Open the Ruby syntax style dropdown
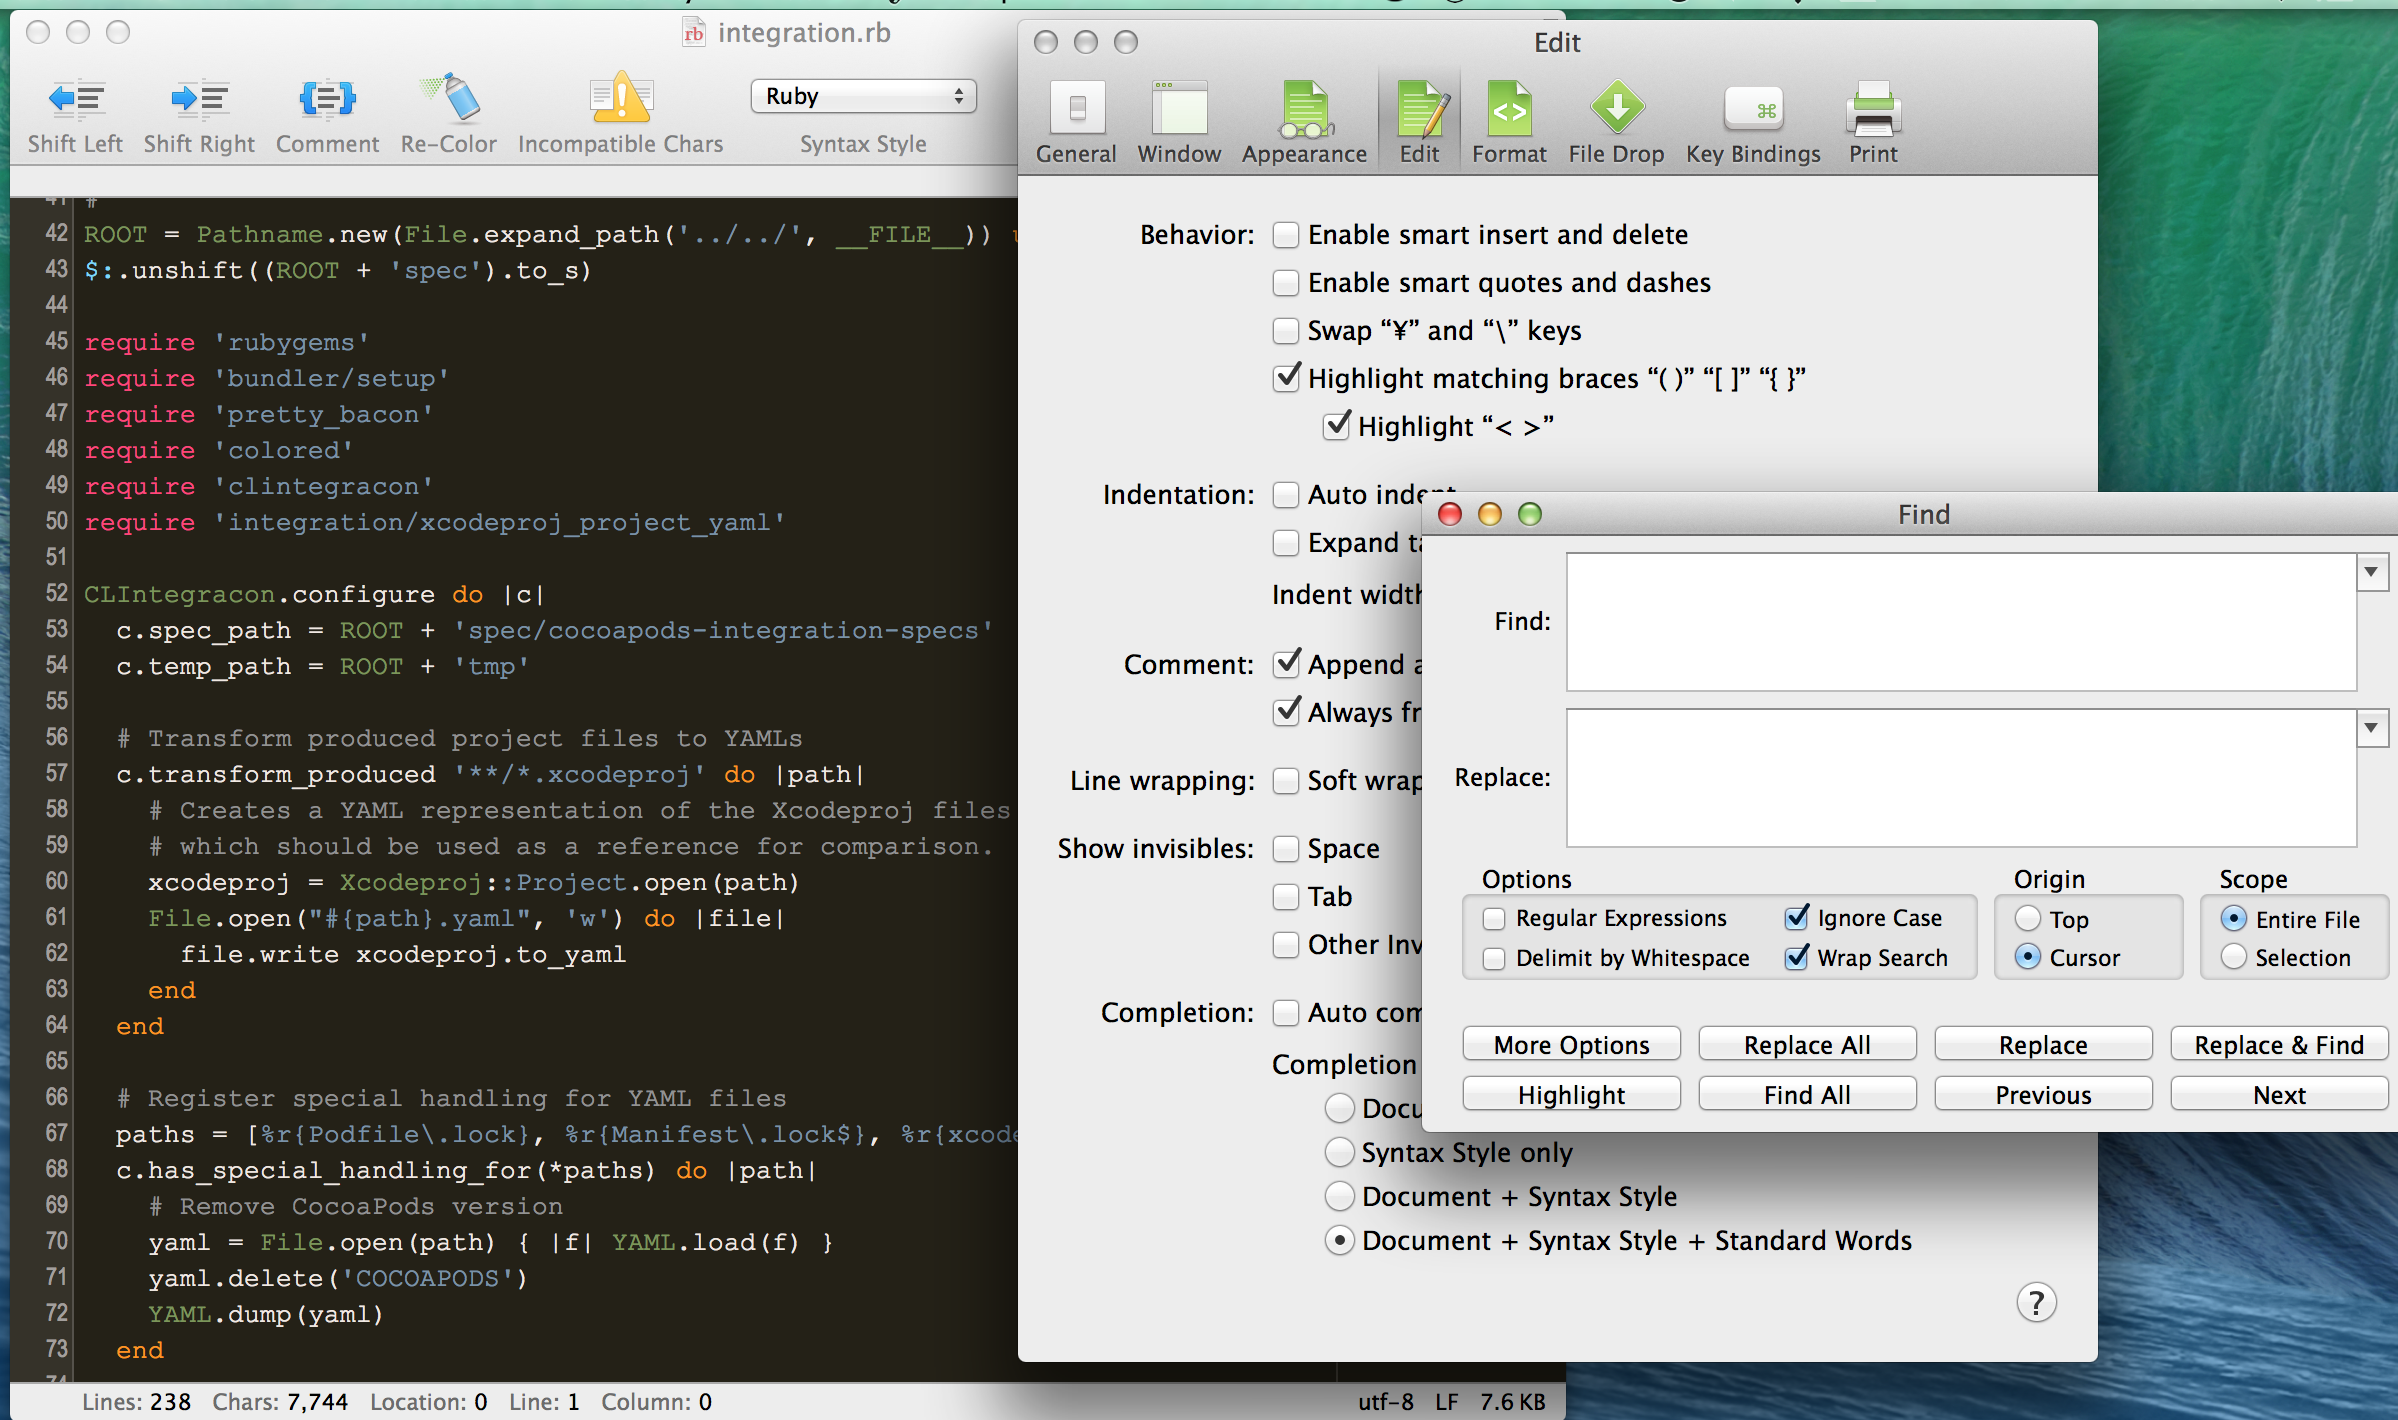Screen dimensions: 2398x1420 (863, 97)
